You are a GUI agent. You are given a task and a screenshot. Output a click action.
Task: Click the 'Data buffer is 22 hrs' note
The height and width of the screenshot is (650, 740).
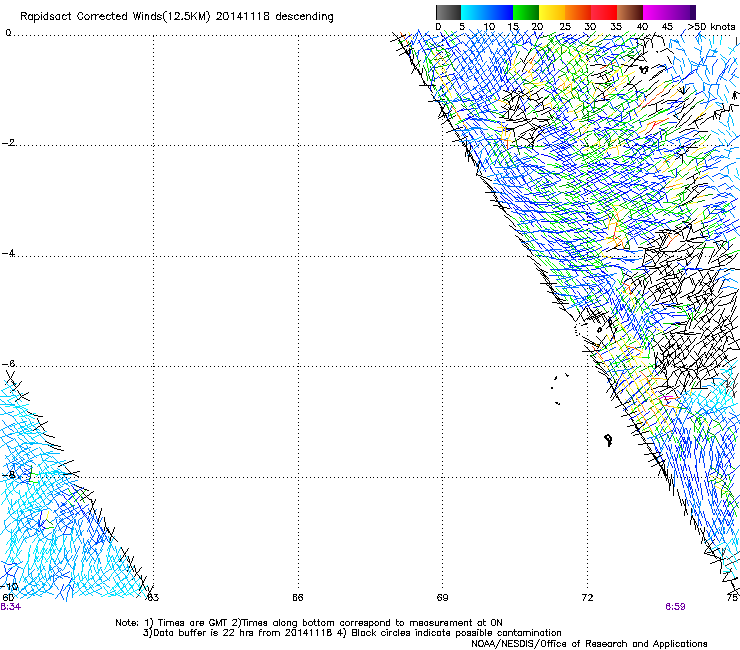point(352,633)
